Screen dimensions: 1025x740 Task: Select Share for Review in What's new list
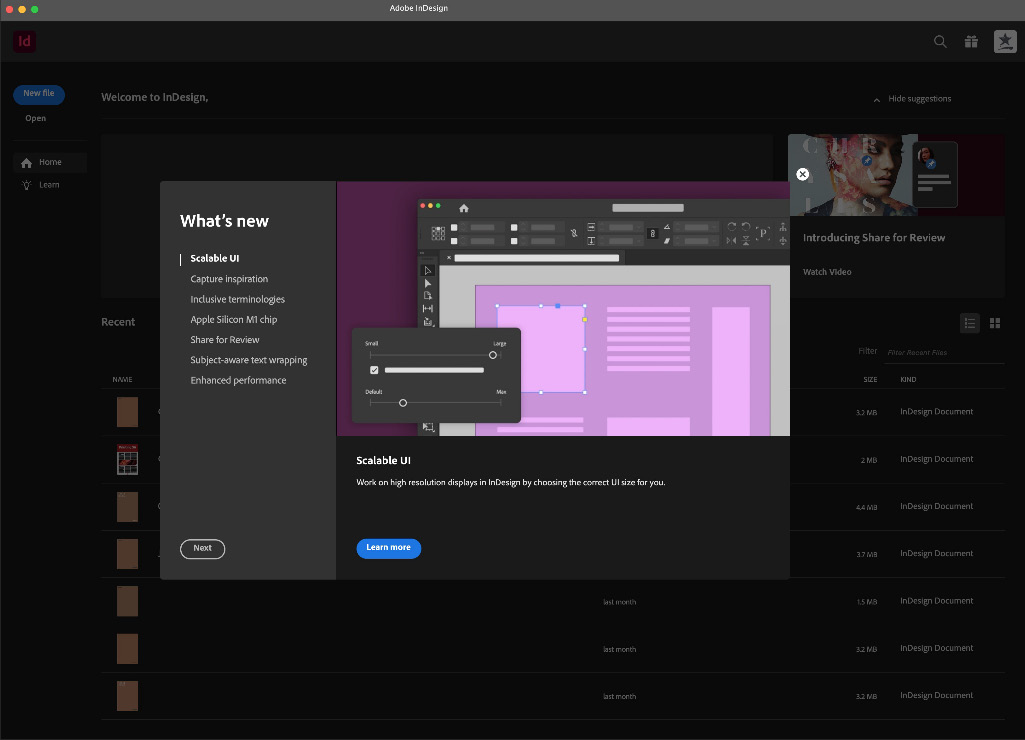click(224, 339)
